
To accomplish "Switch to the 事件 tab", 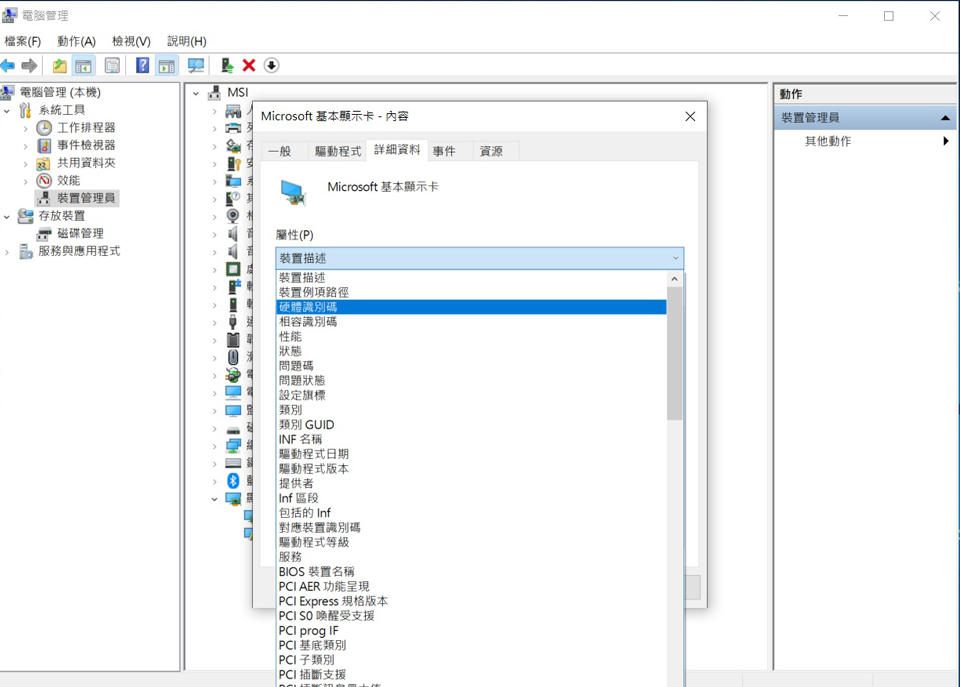I will pyautogui.click(x=444, y=151).
